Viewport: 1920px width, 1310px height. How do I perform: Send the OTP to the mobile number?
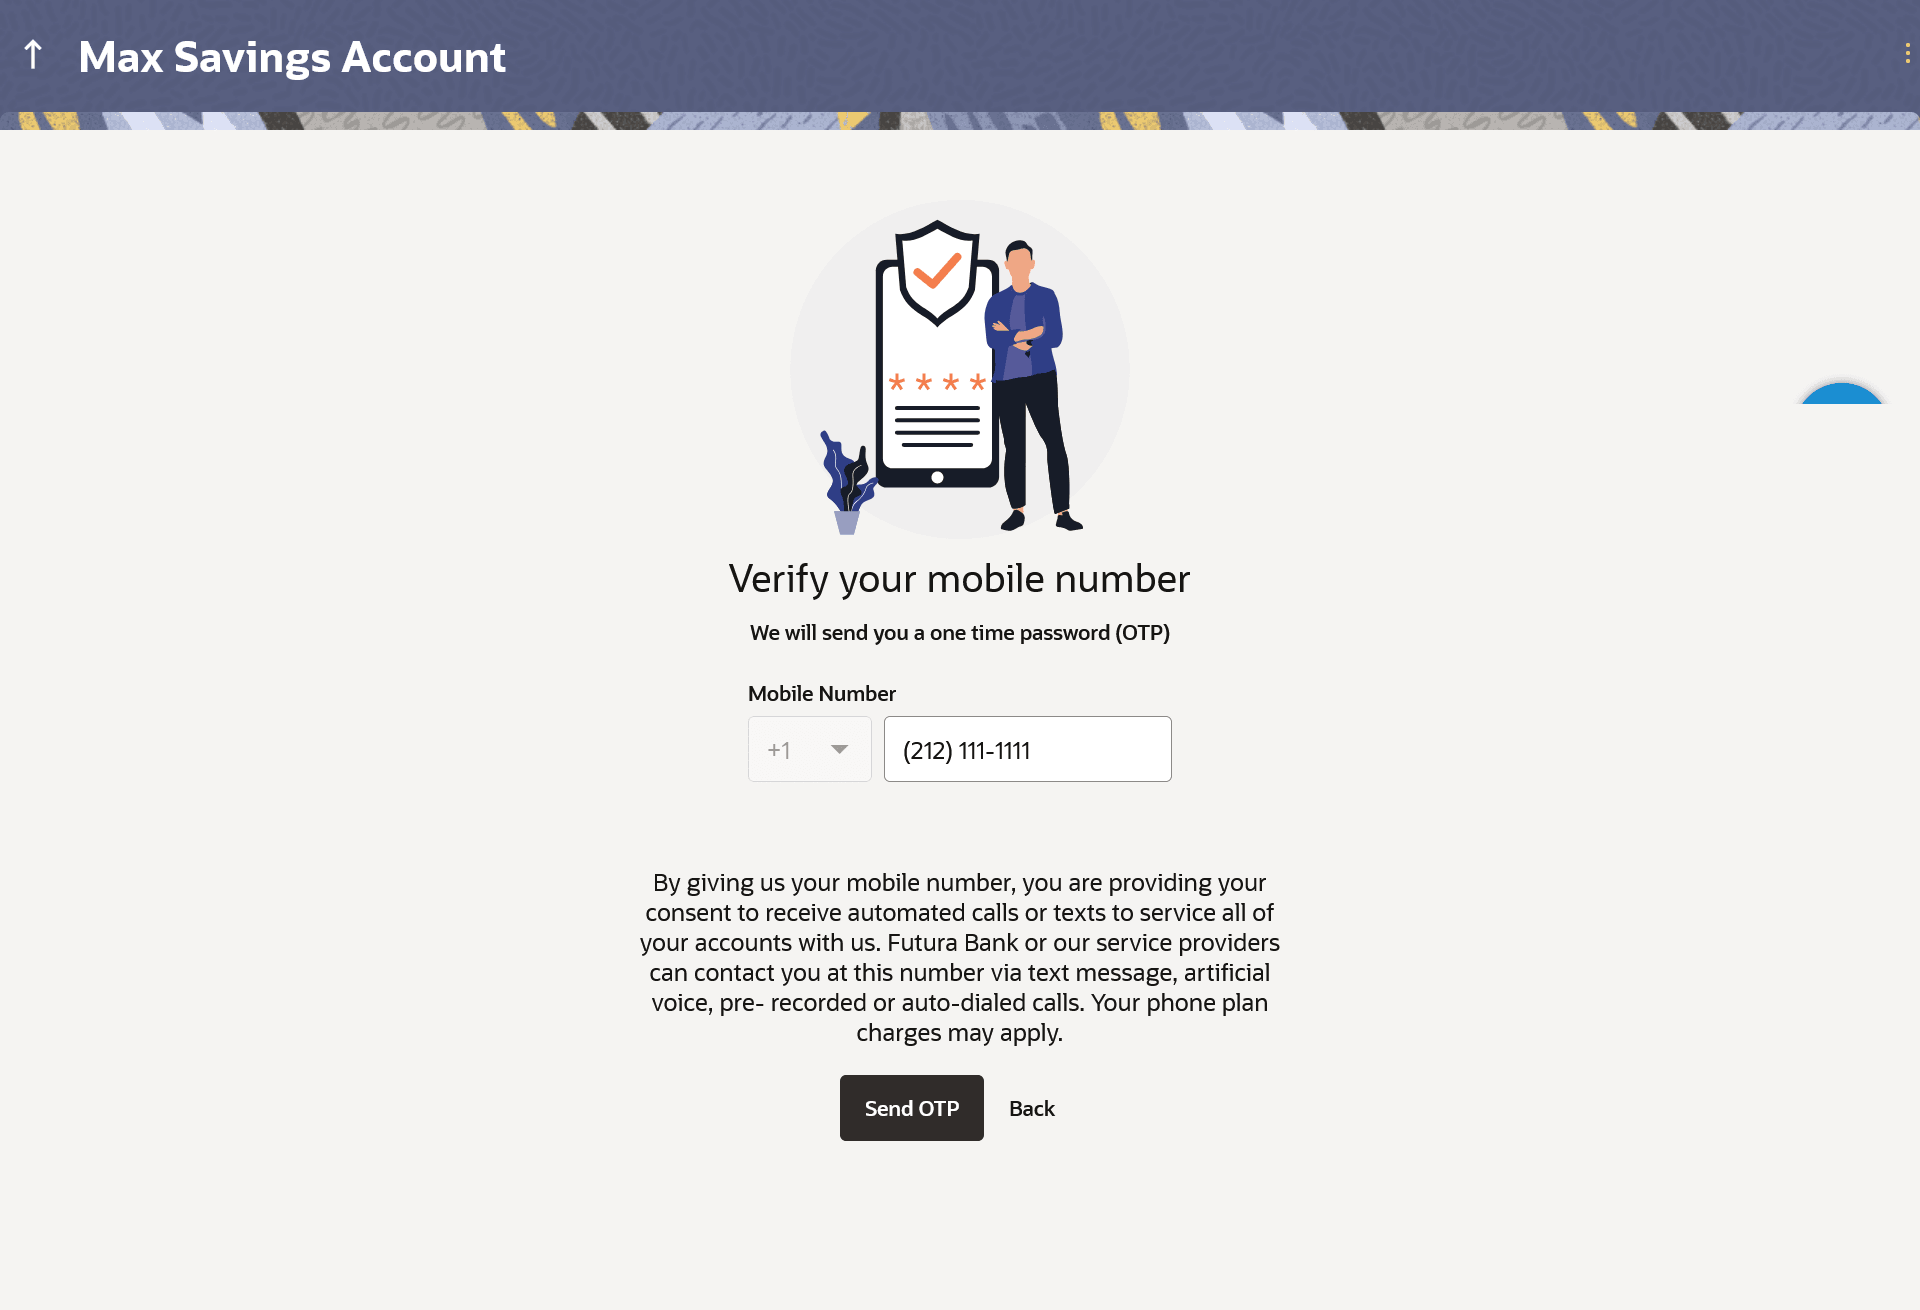(x=912, y=1108)
